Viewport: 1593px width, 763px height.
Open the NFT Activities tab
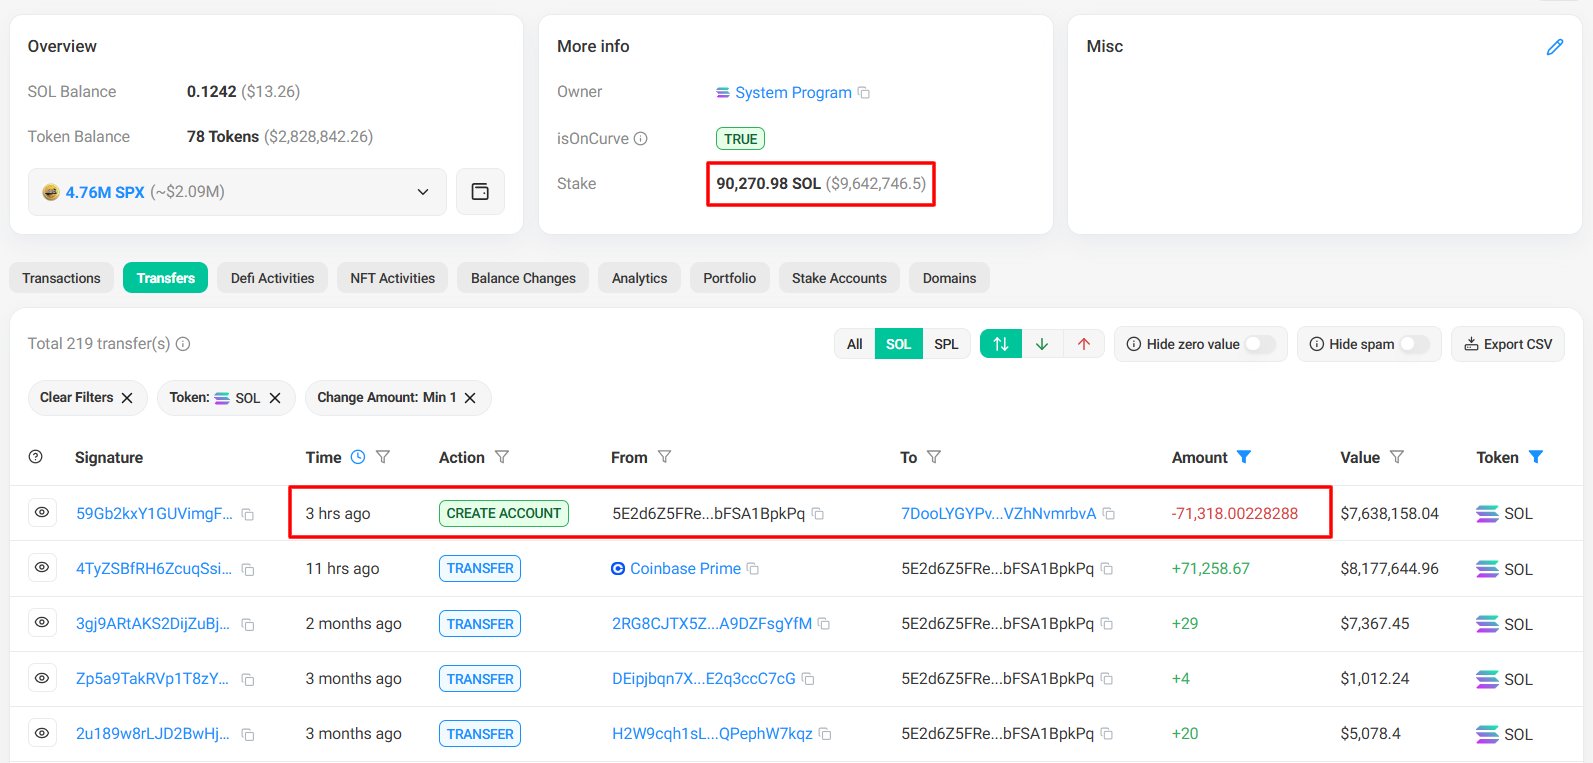point(392,278)
